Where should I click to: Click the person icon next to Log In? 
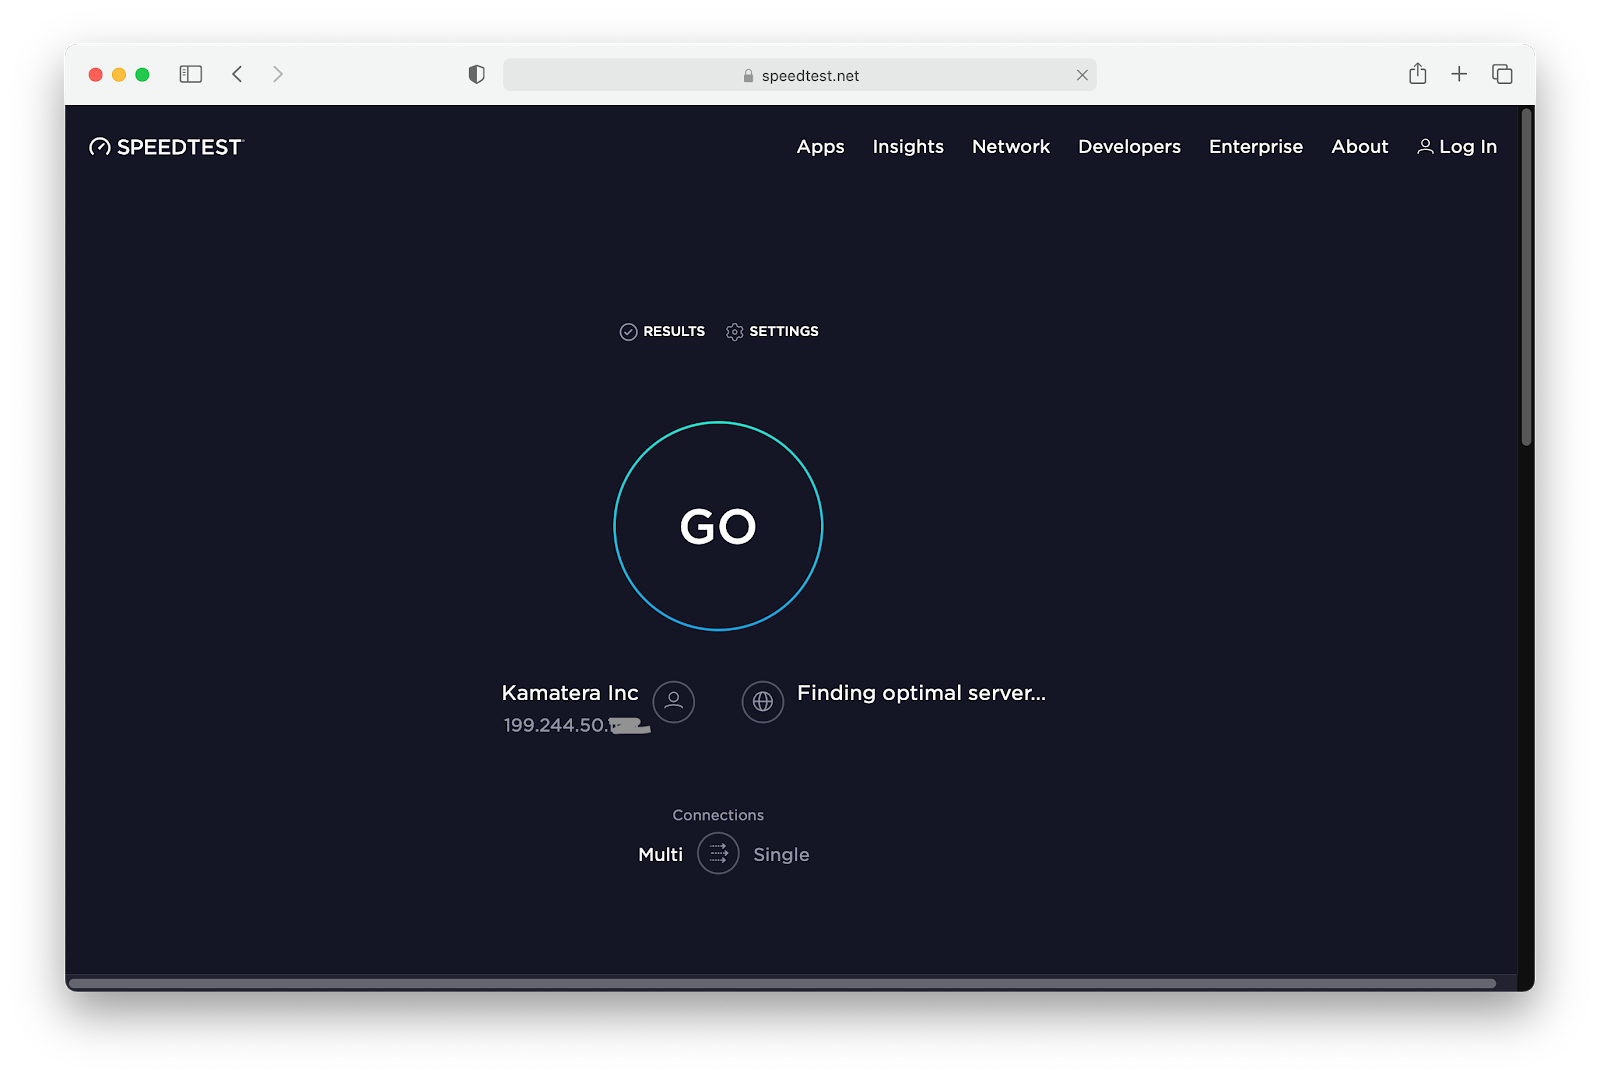(x=1425, y=146)
